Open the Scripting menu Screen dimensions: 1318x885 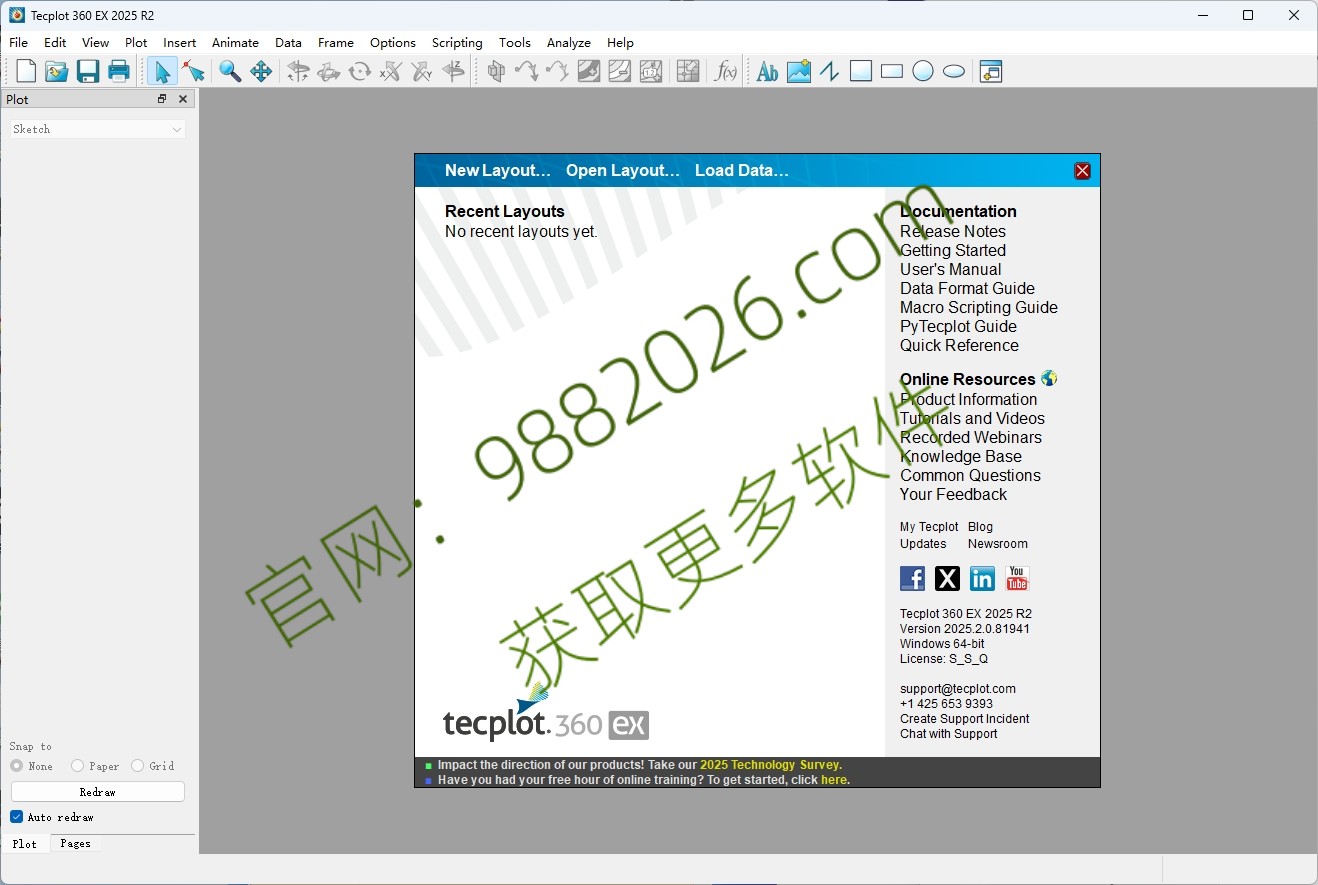(x=457, y=43)
